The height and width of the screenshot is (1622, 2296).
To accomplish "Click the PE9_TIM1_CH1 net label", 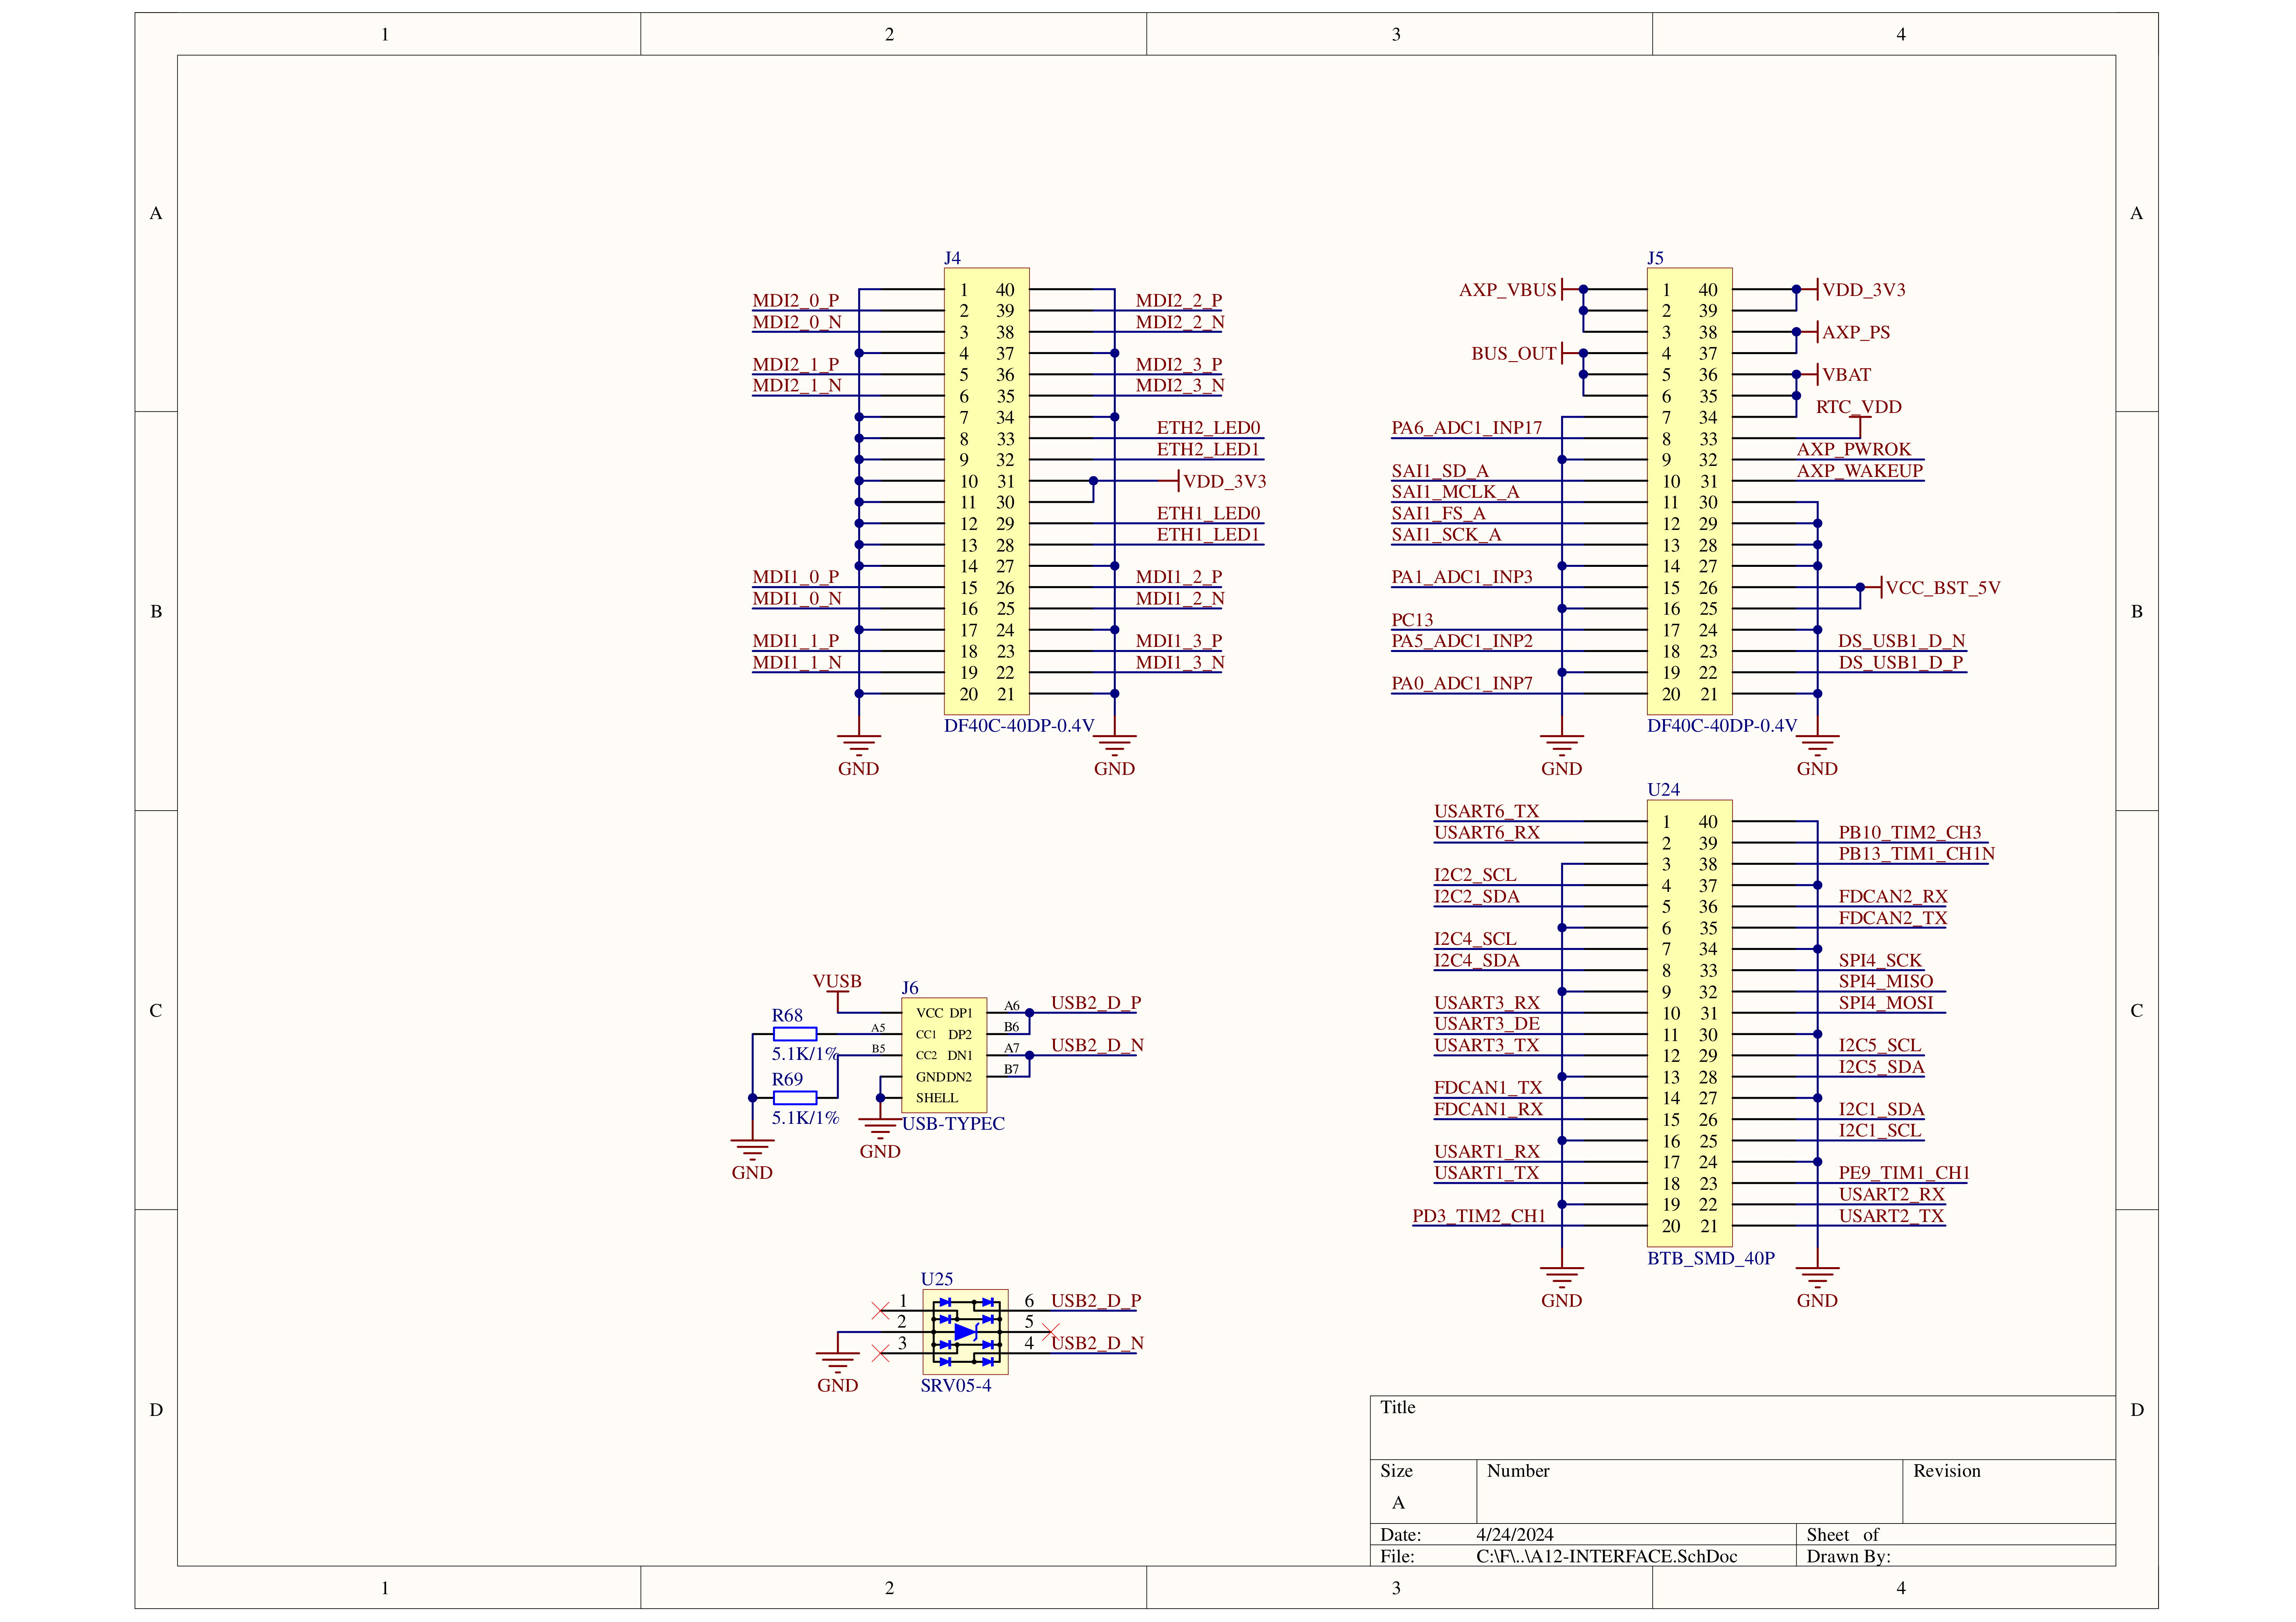I will [1904, 1173].
